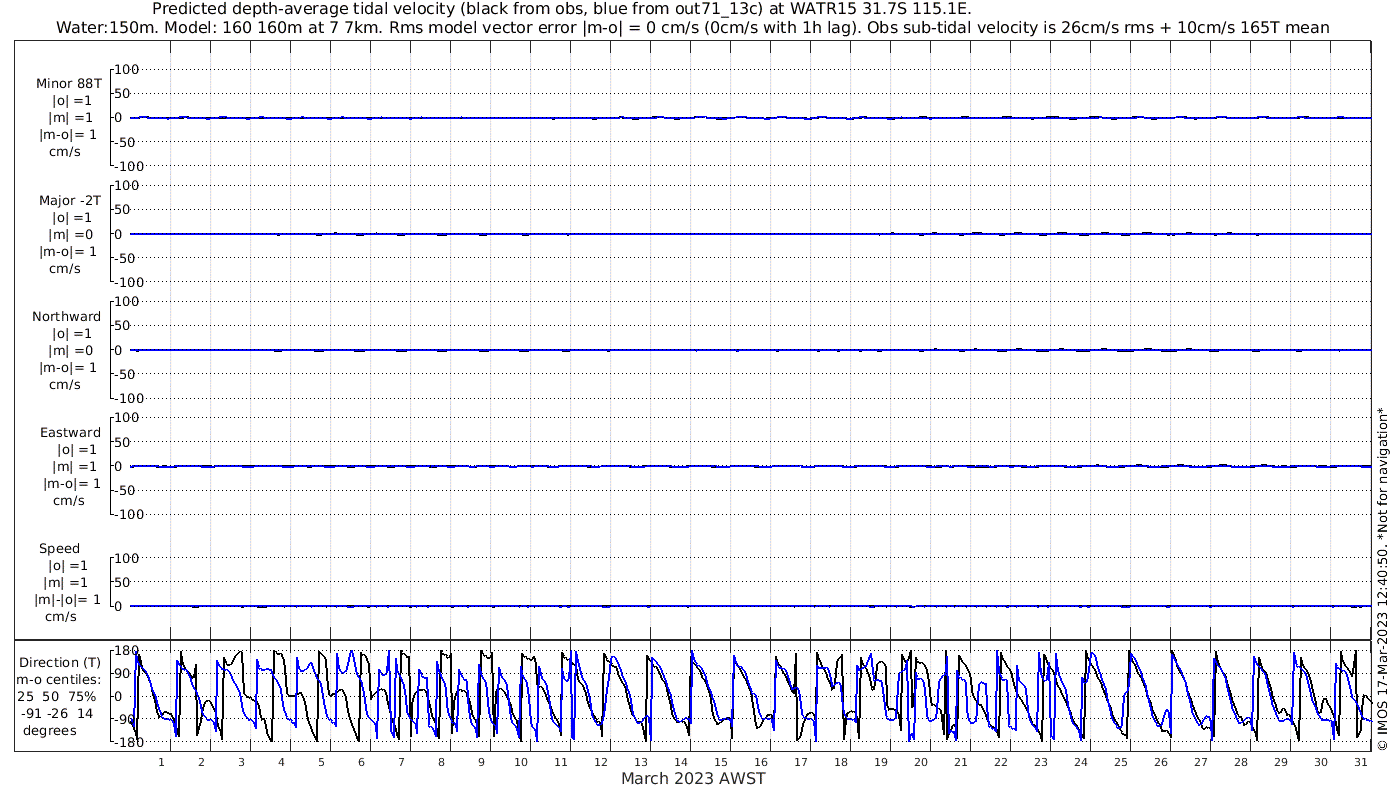Viewport: 1400px width, 800px height.
Task: Click day 15 on the date axis
Action: [721, 762]
